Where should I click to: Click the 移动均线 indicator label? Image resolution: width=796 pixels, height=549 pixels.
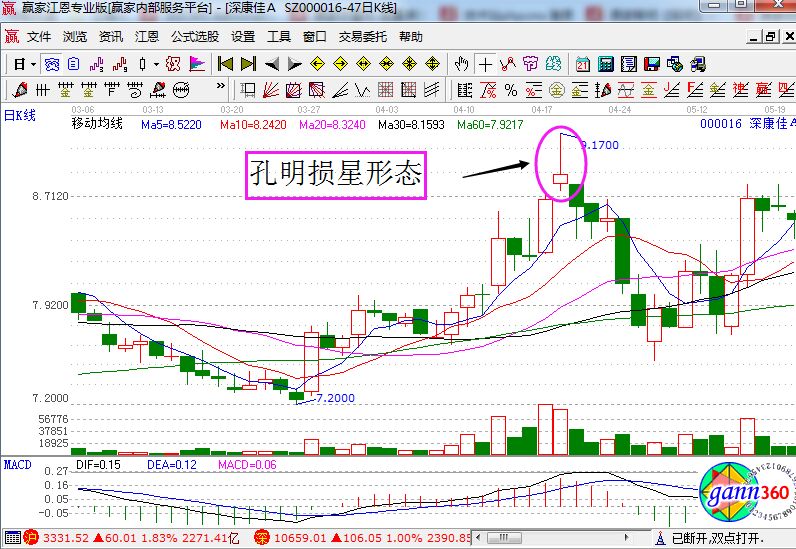point(96,124)
